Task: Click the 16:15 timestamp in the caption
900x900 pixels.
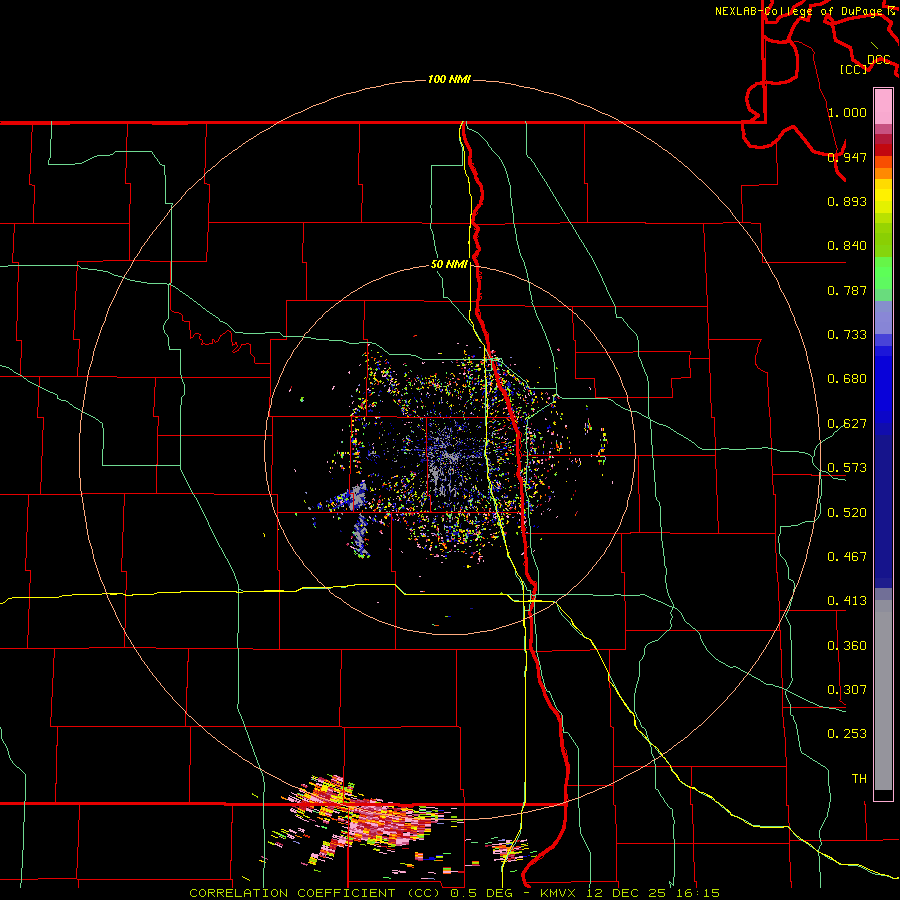Action: (698, 893)
